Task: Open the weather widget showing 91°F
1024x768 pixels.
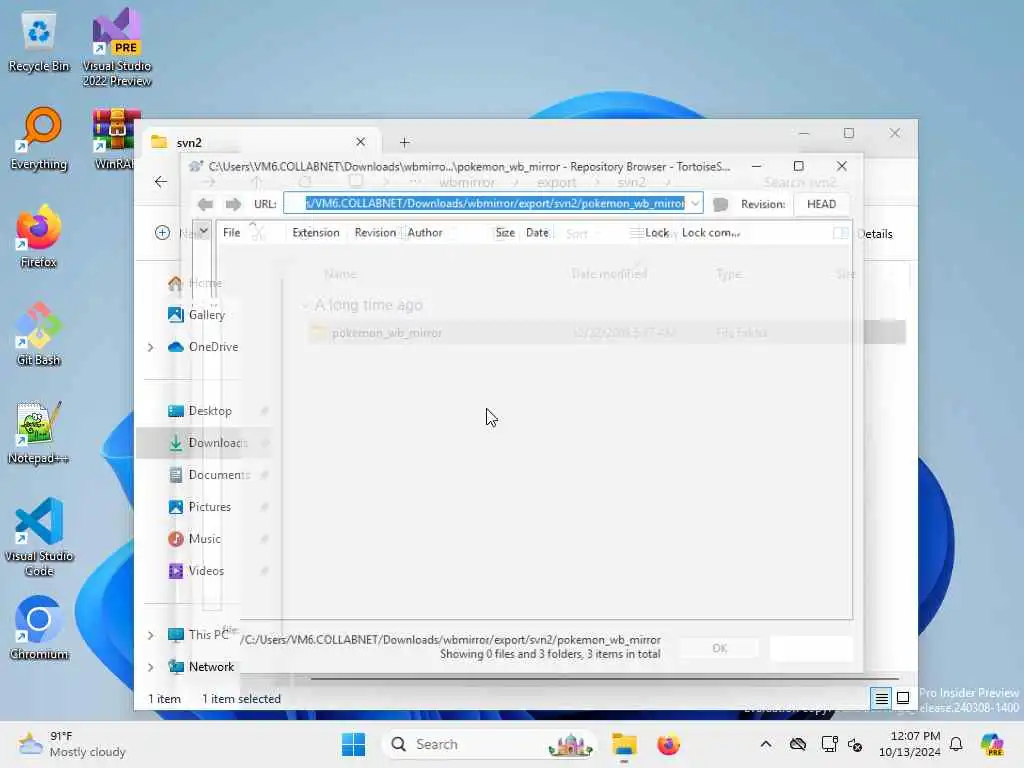Action: click(x=72, y=744)
